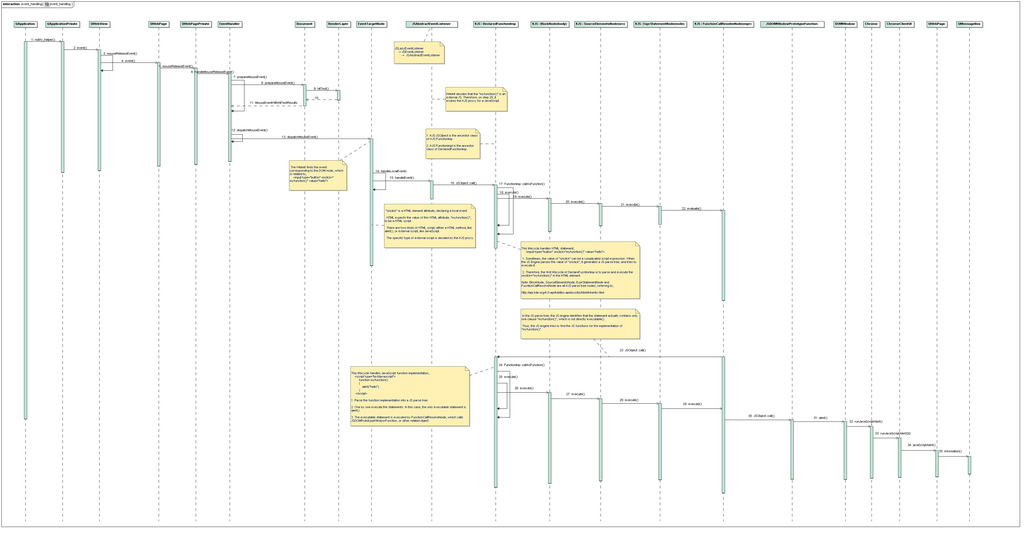1024x538 pixels.
Task: Click message label 1 notify_helper()
Action: 44,40
